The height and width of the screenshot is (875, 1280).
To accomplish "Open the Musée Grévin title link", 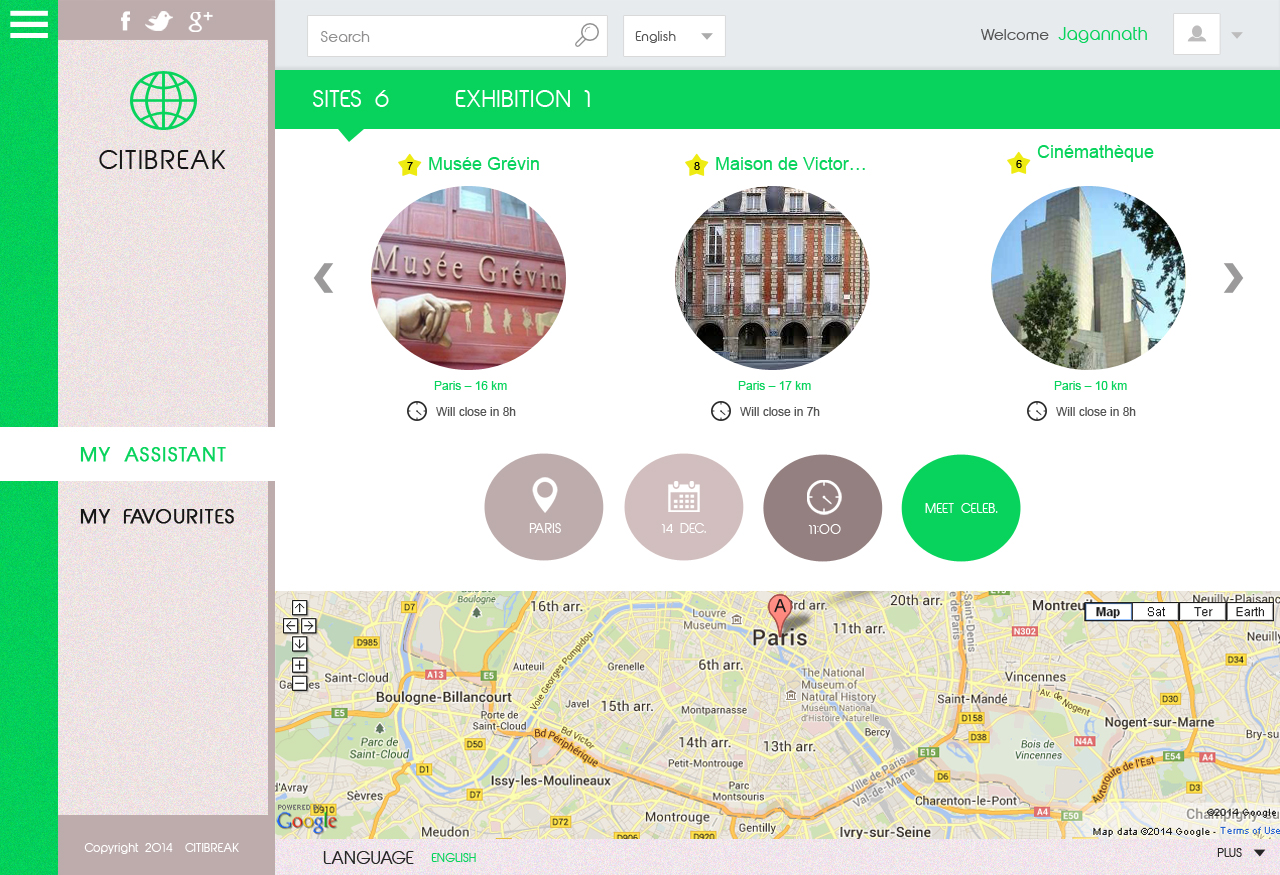I will [484, 164].
